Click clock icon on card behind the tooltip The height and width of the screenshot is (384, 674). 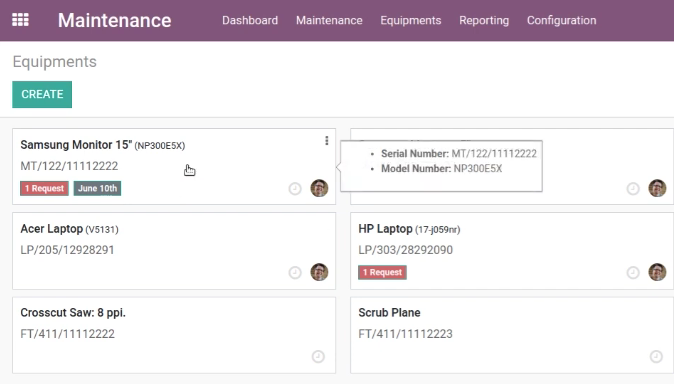633,188
